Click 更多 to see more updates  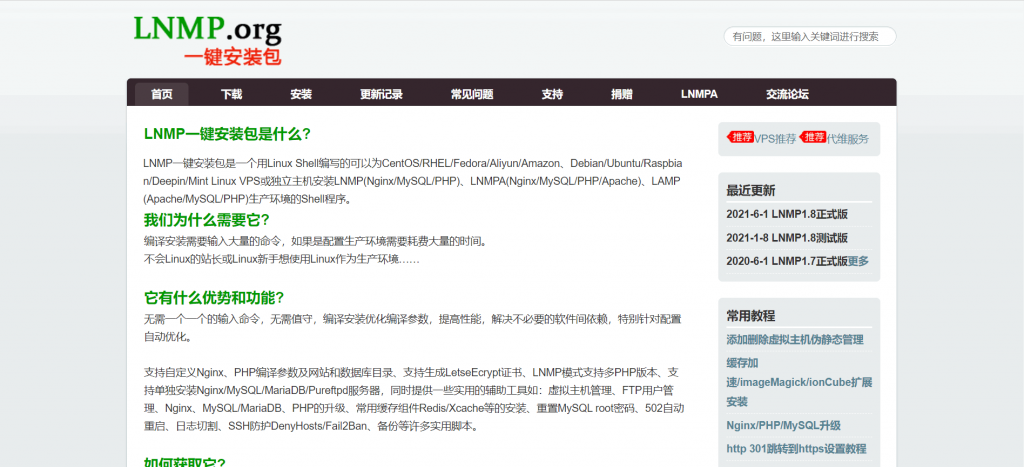858,261
